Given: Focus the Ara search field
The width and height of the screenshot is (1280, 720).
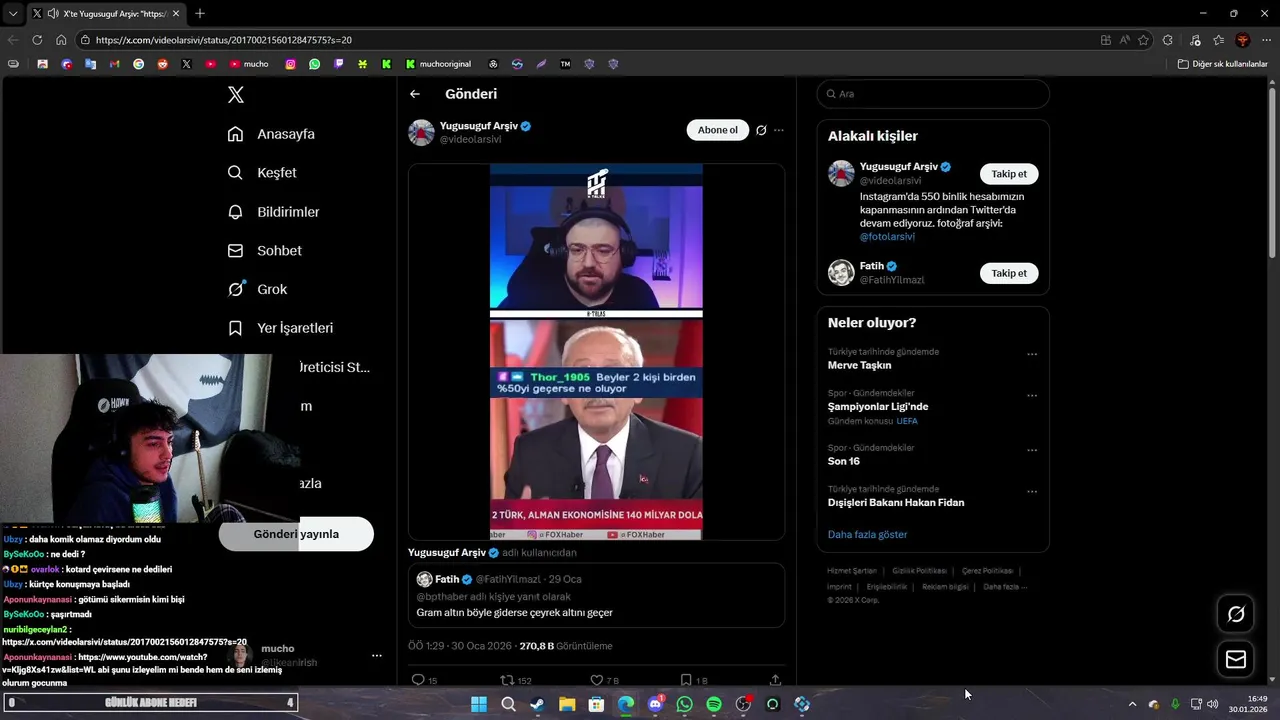Looking at the screenshot, I should click(x=933, y=94).
